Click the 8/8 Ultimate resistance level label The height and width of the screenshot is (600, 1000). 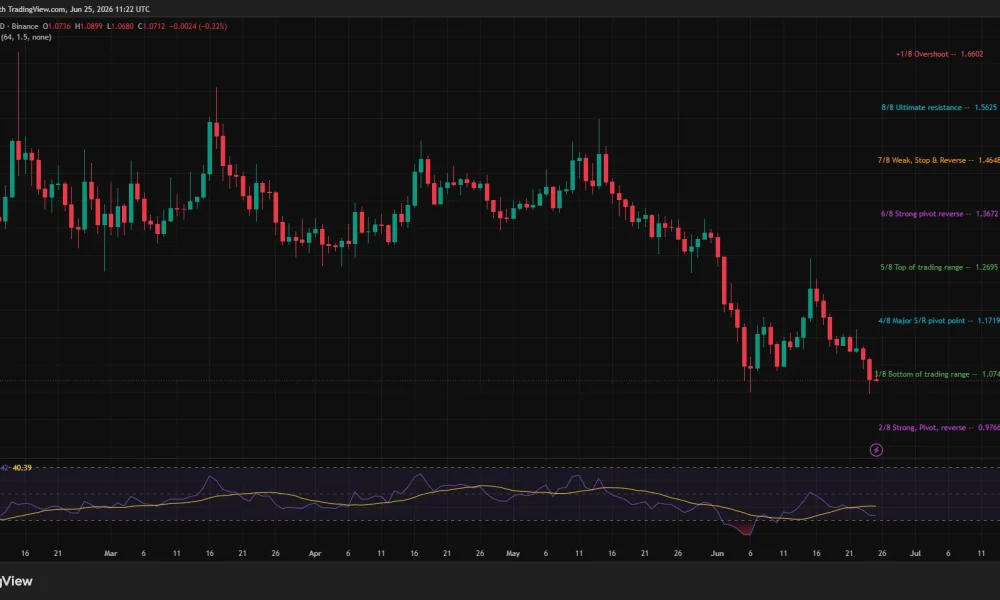939,107
